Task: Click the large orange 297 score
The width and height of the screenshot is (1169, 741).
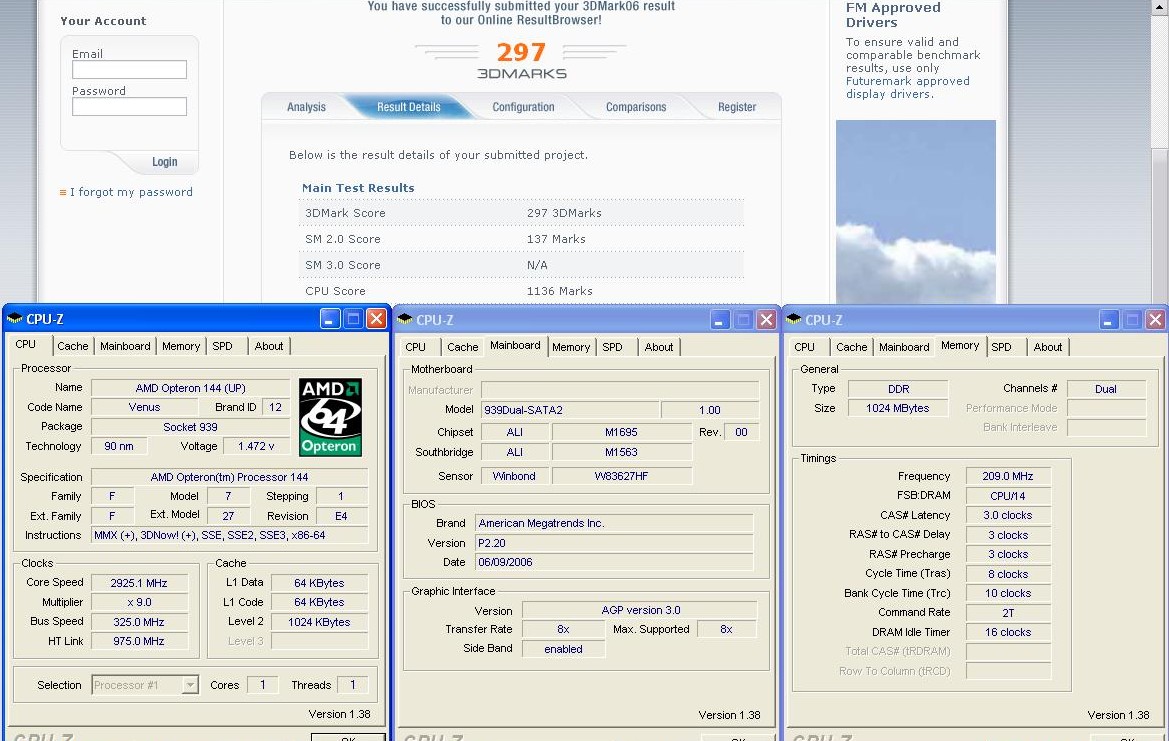Action: pyautogui.click(x=521, y=52)
